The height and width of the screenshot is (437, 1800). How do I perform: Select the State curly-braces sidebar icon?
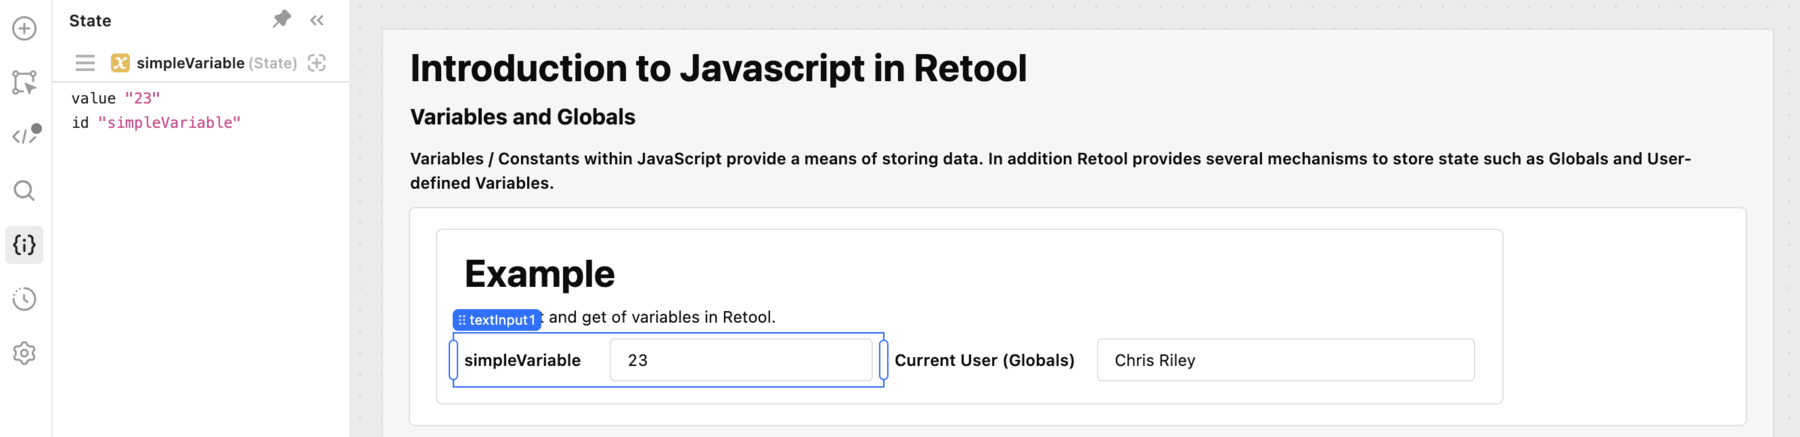(24, 245)
